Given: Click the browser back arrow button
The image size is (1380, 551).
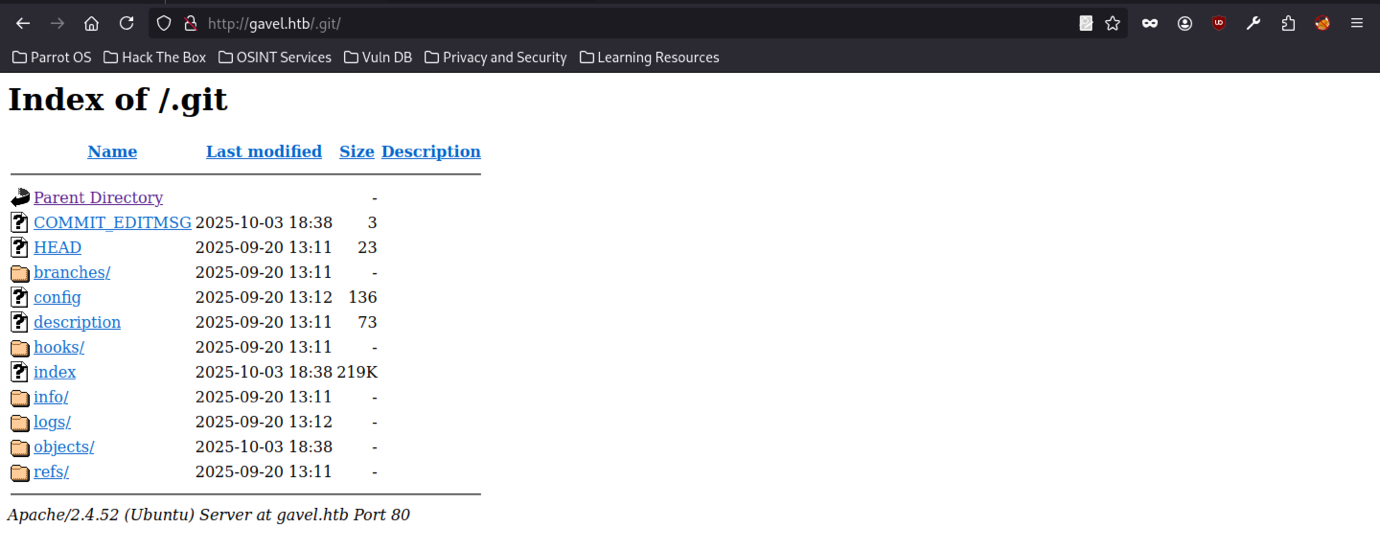Looking at the screenshot, I should 23,23.
